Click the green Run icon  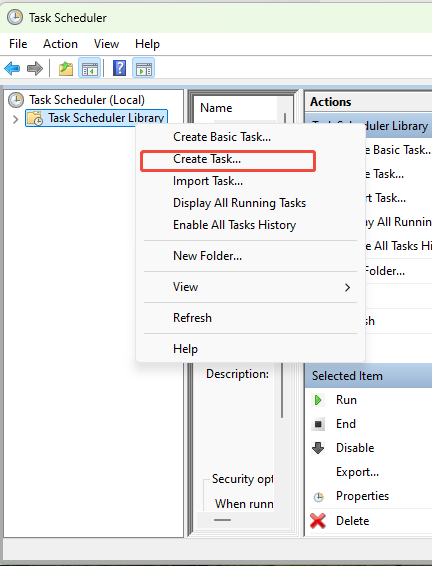(x=318, y=400)
